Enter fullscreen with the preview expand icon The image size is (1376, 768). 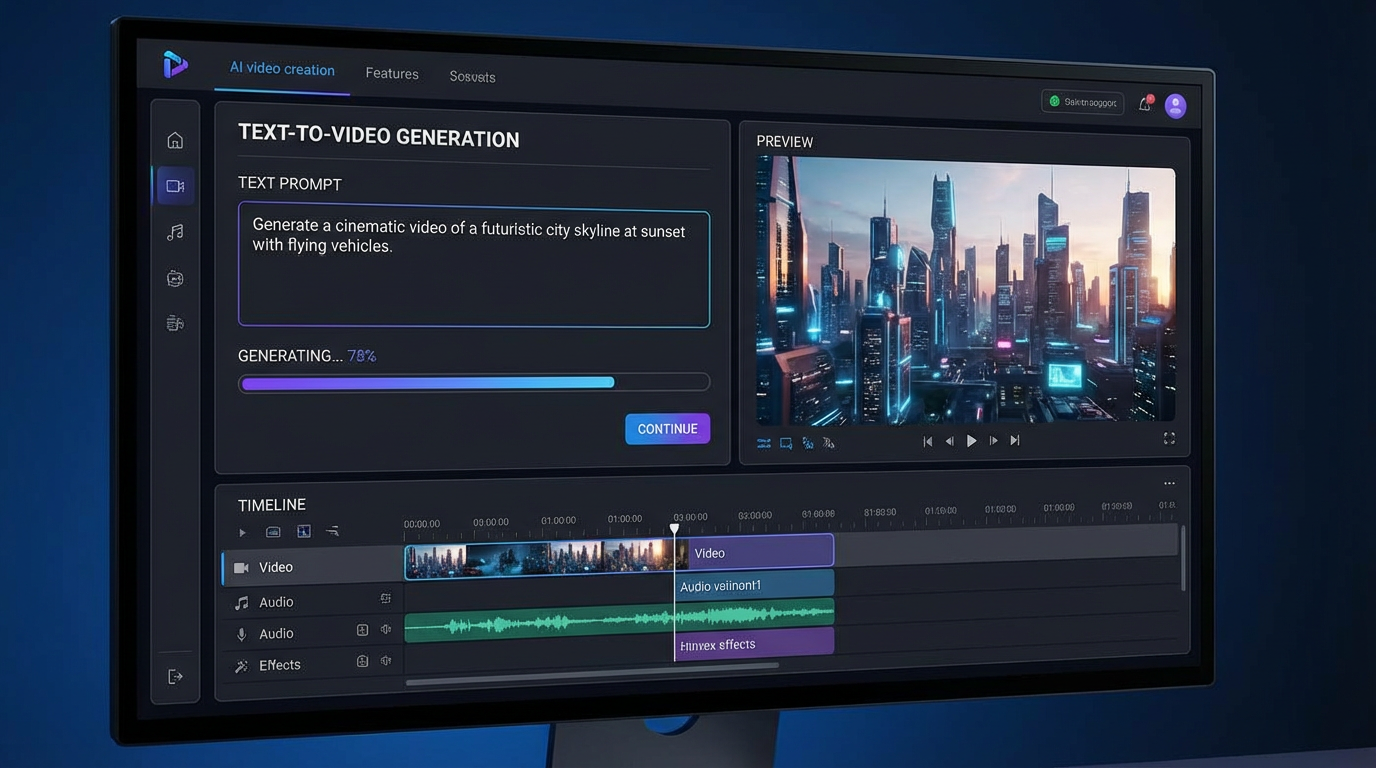(x=1169, y=438)
